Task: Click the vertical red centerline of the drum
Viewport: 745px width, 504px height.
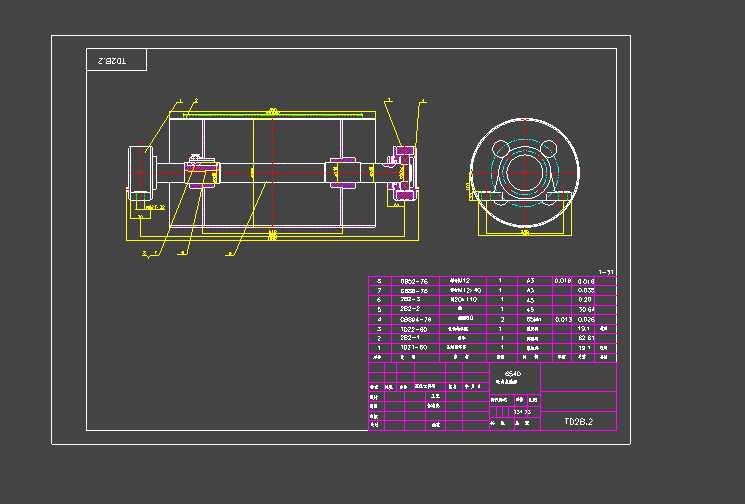Action: point(273,173)
